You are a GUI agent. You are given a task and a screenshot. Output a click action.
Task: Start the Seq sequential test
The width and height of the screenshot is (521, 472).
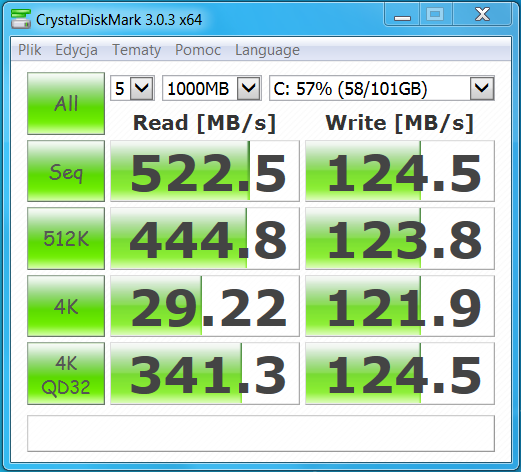[x=66, y=171]
